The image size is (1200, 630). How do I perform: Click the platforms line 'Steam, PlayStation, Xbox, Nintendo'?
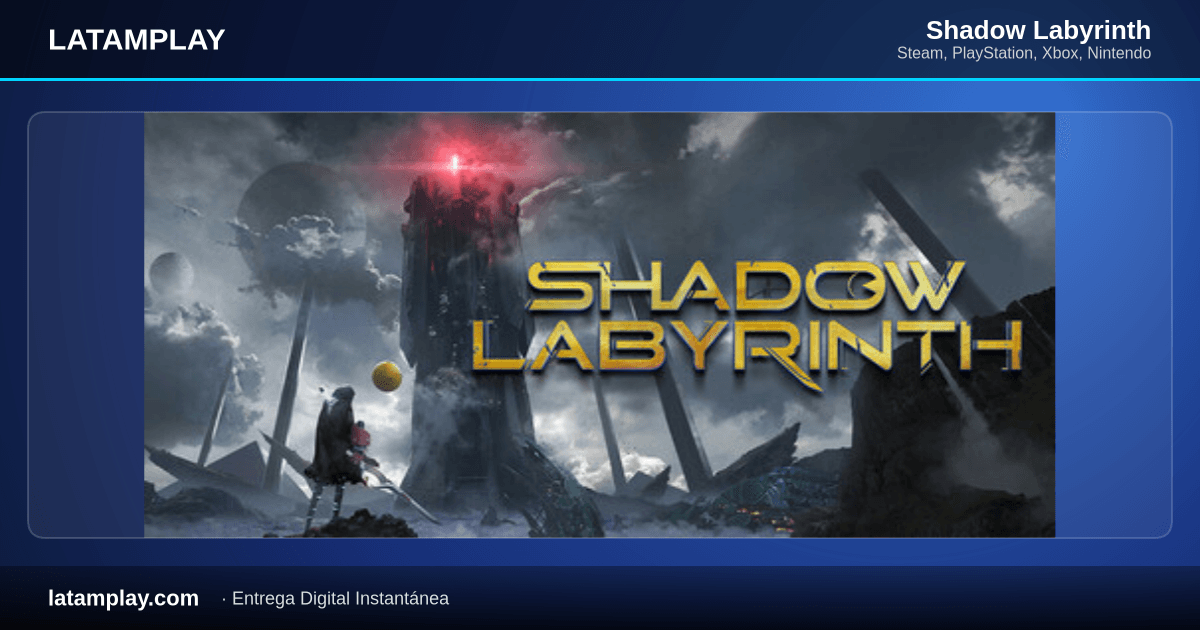tap(1024, 53)
